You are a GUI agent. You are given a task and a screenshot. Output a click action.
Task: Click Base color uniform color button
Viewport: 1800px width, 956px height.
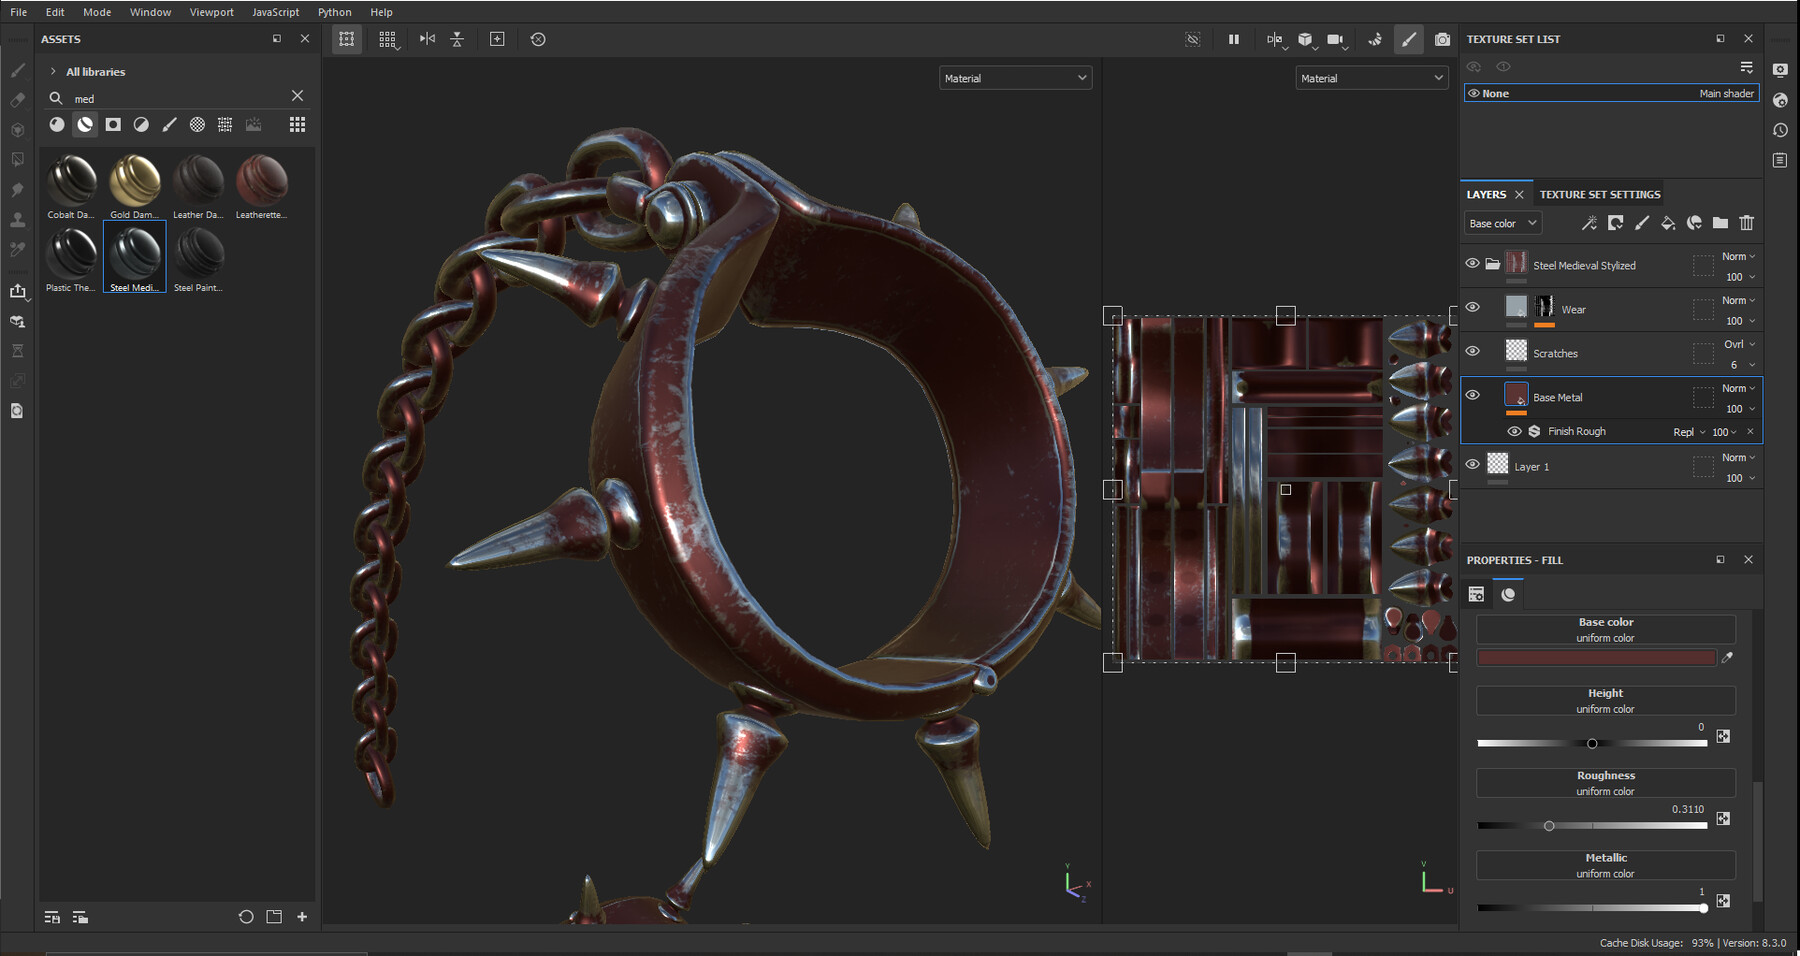tap(1606, 629)
